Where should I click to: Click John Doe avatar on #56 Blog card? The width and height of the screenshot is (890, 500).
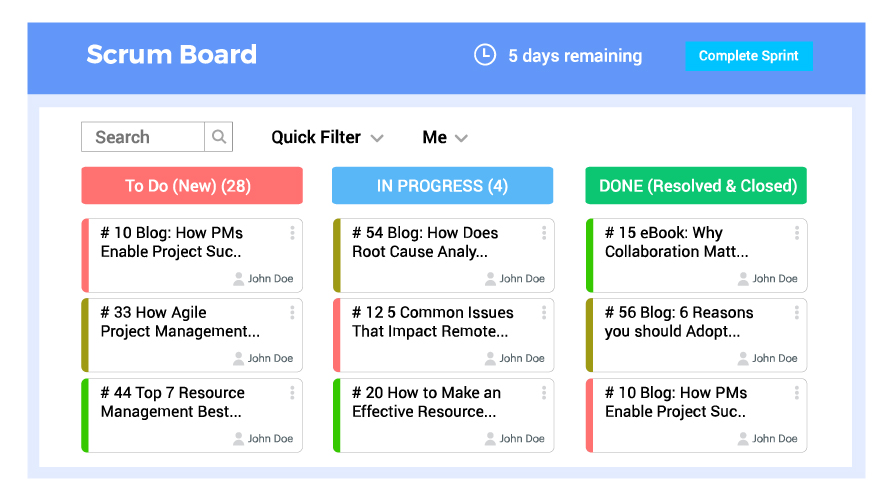(743, 358)
